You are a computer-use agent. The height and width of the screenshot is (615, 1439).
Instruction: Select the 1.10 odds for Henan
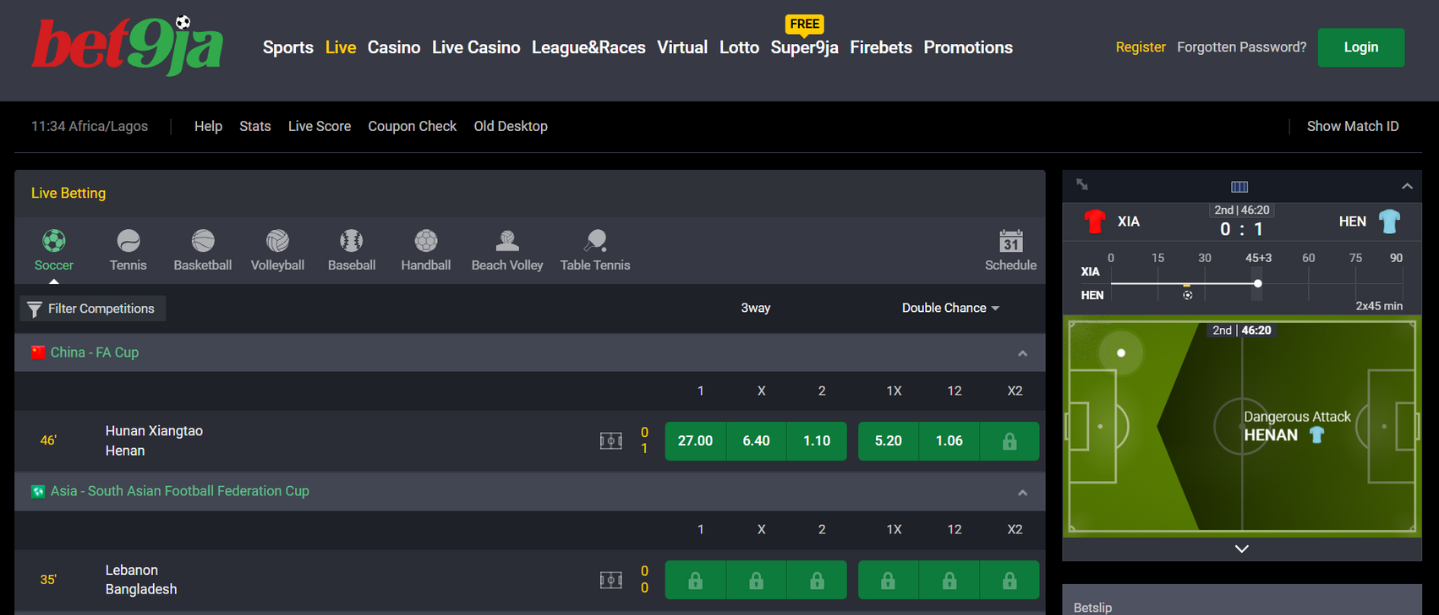click(817, 441)
